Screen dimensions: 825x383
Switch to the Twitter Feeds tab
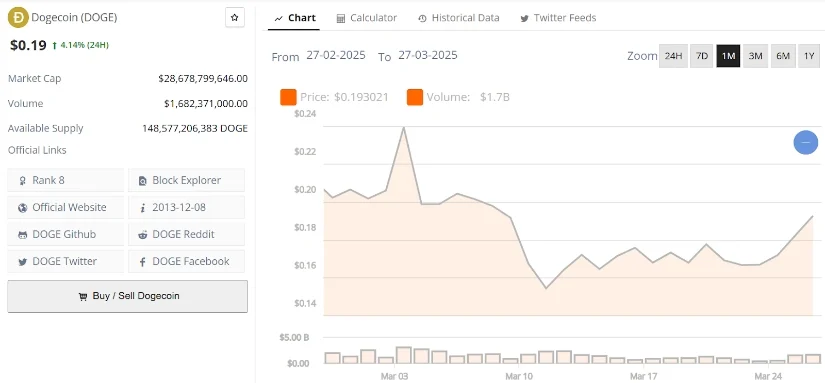point(558,18)
